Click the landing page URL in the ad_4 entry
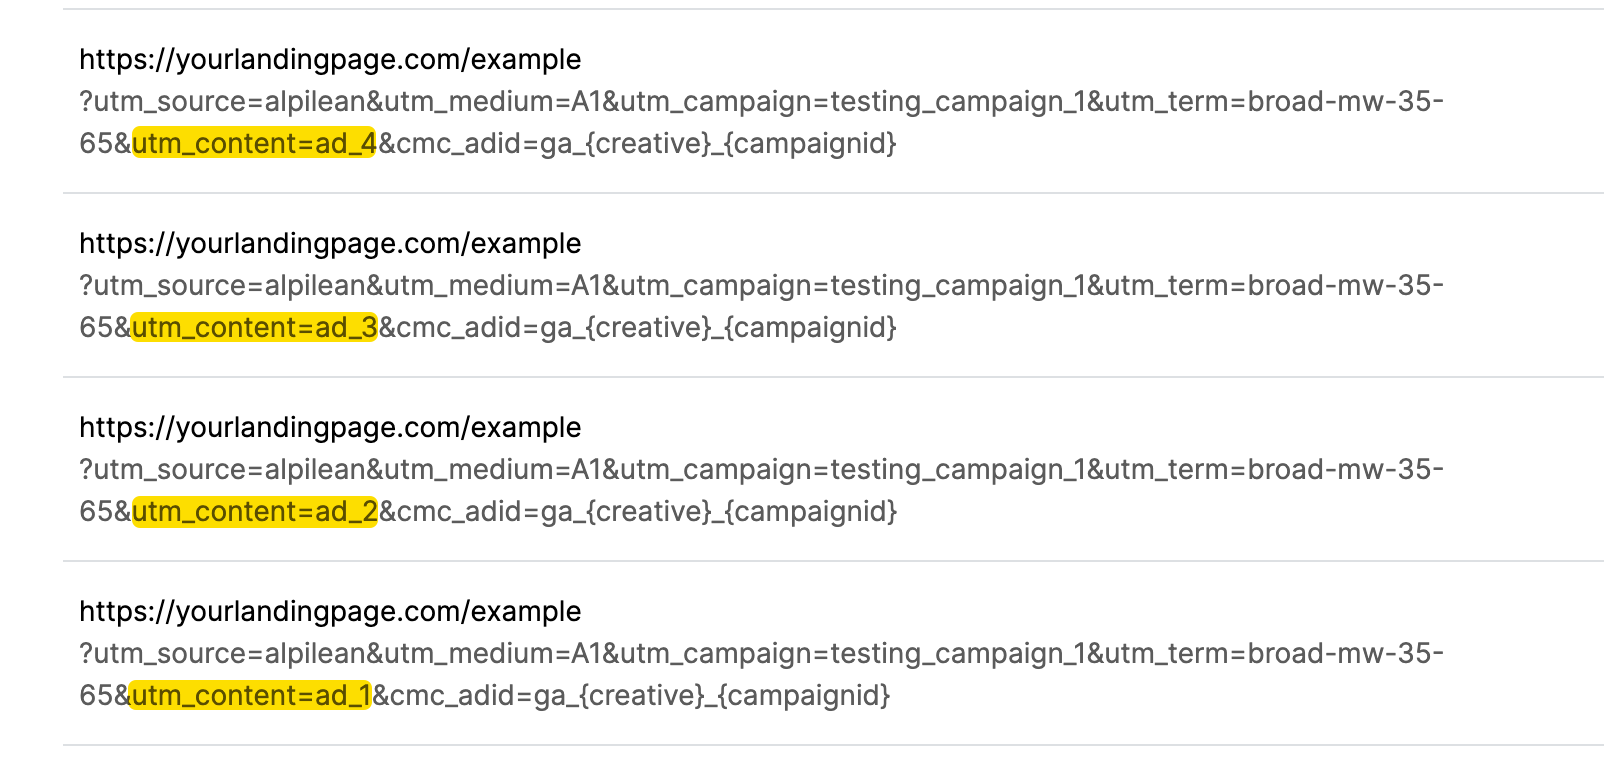Screen dimensions: 1604x782 coord(330,60)
